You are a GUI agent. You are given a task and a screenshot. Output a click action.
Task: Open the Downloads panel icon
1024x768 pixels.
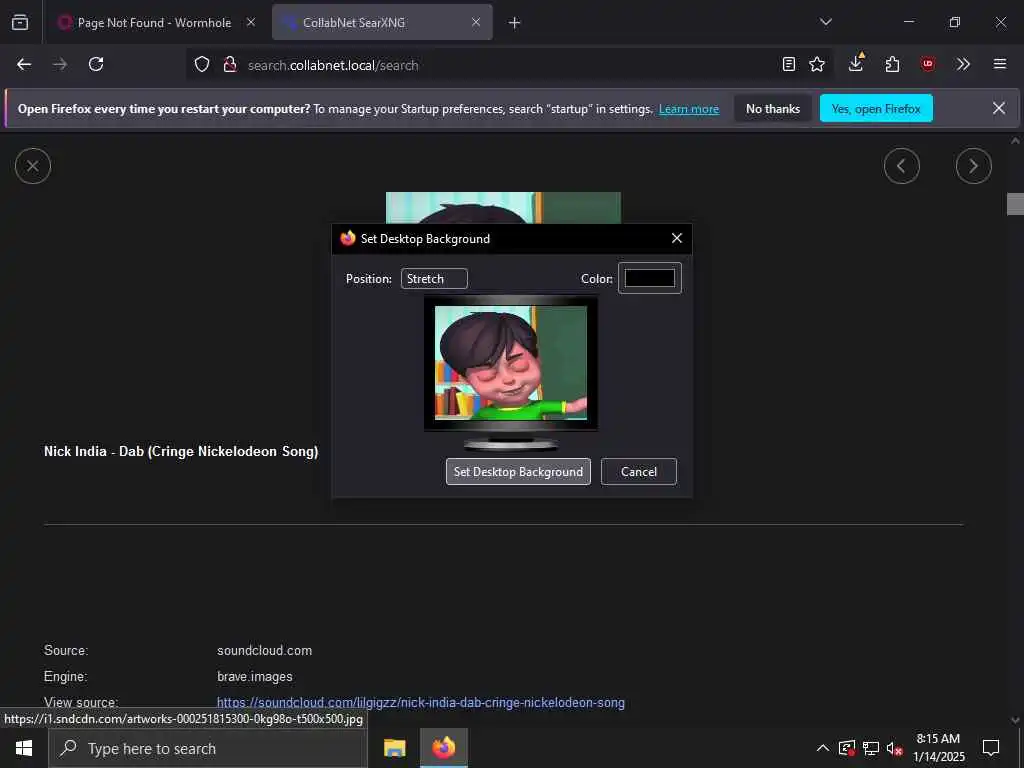856,63
